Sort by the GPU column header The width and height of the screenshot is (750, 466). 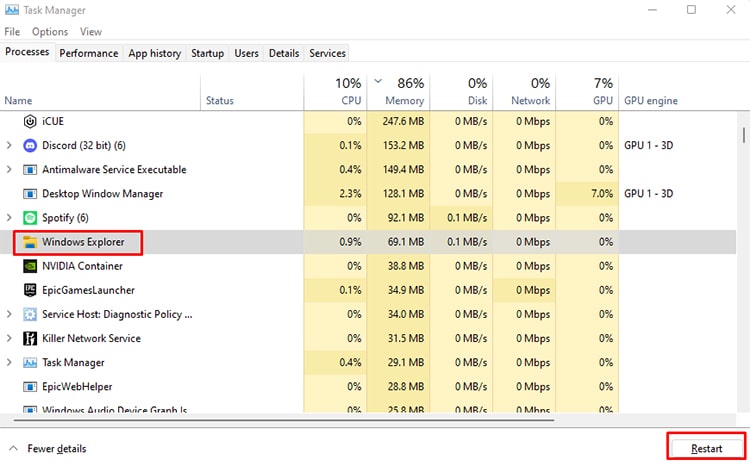[603, 100]
